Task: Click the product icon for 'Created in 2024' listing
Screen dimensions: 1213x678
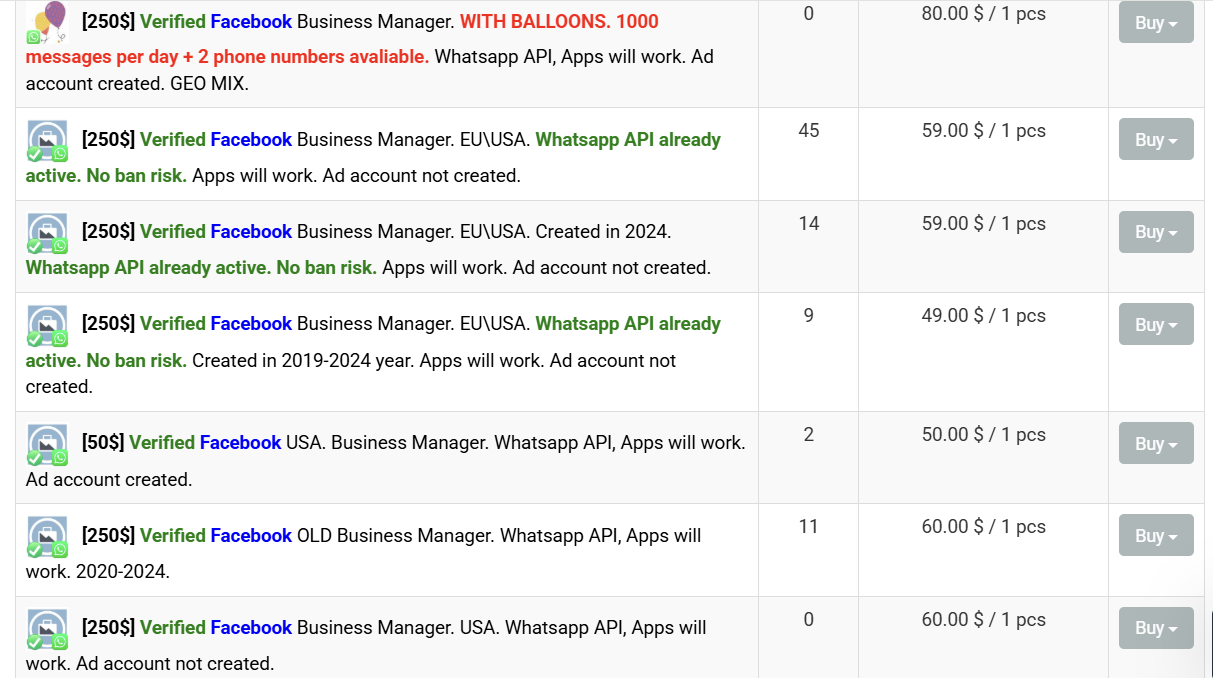Action: coord(47,233)
